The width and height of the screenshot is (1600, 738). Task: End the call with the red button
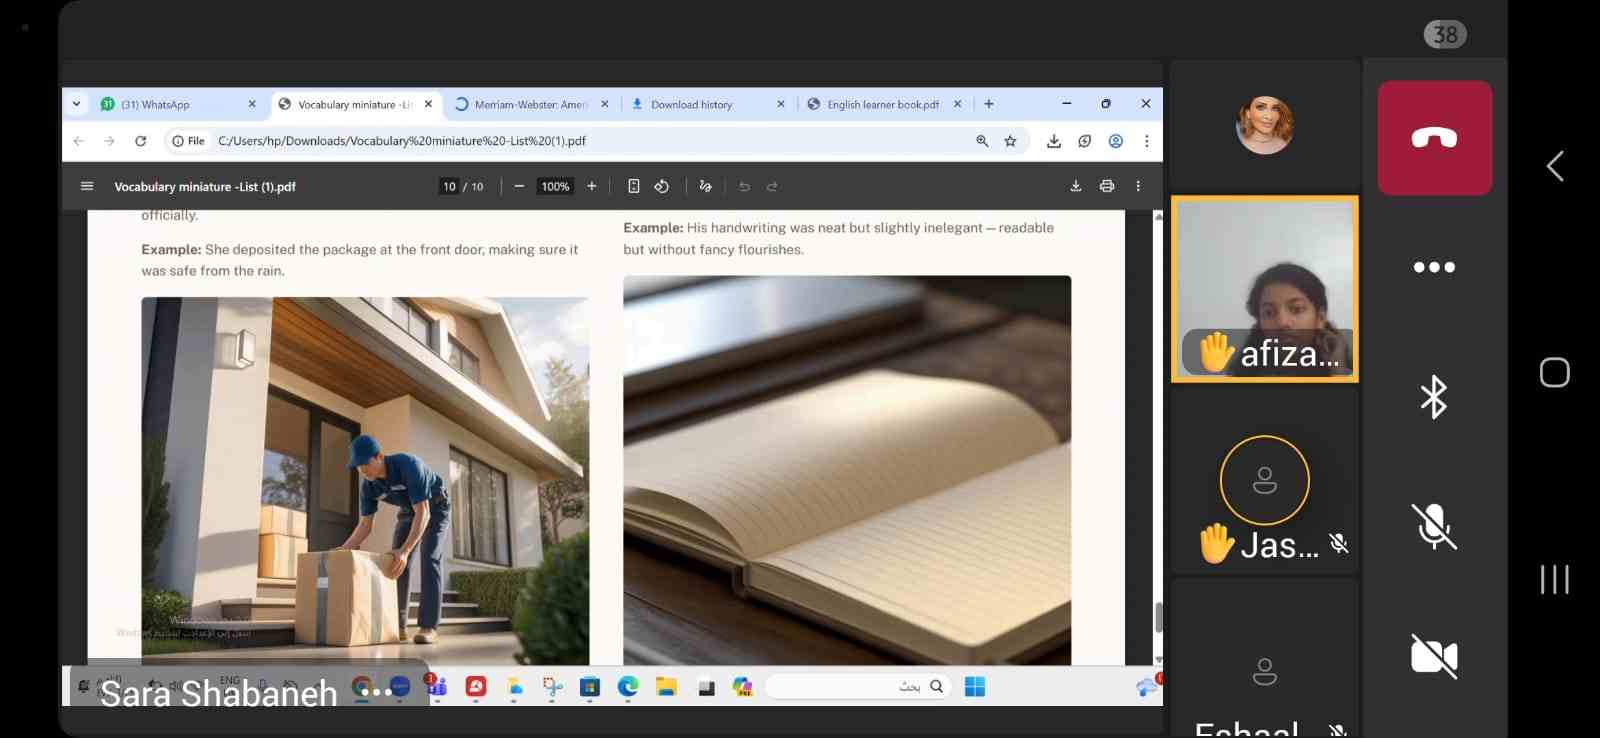(x=1434, y=138)
